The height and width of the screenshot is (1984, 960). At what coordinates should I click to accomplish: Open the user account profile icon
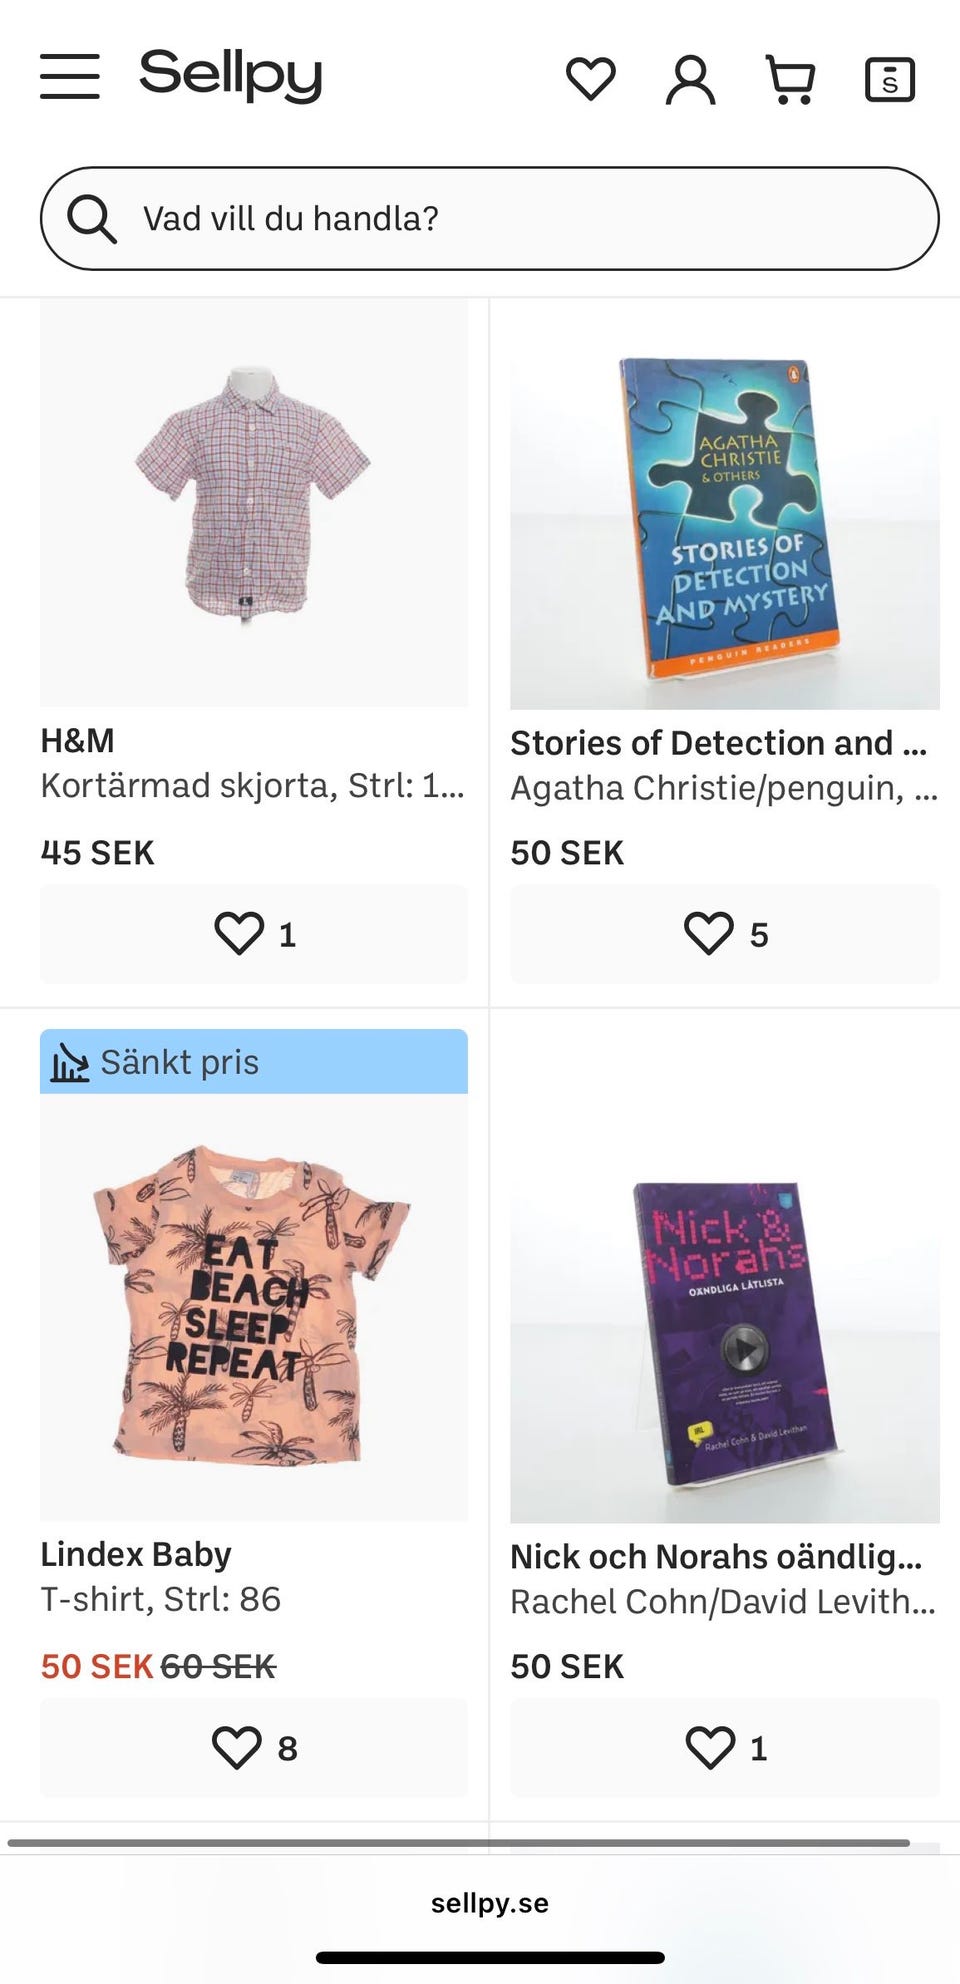(690, 79)
